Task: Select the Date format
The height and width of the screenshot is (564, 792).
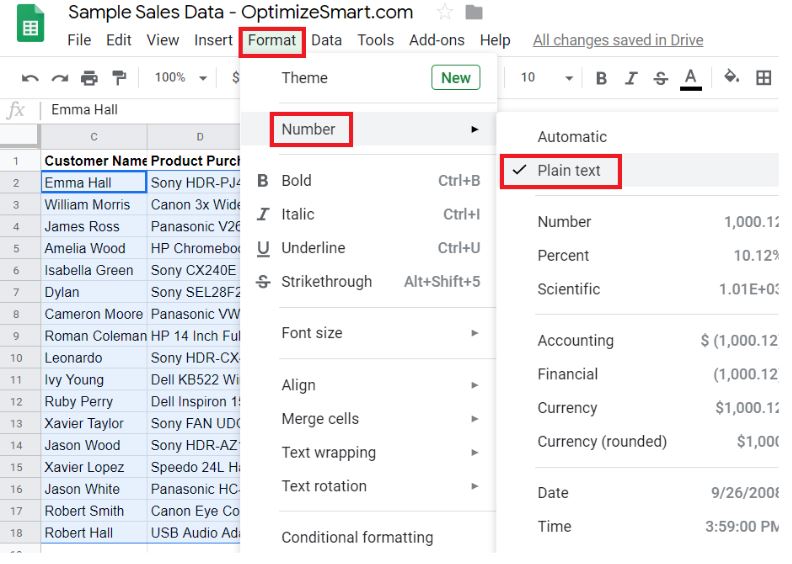Action: [638, 492]
